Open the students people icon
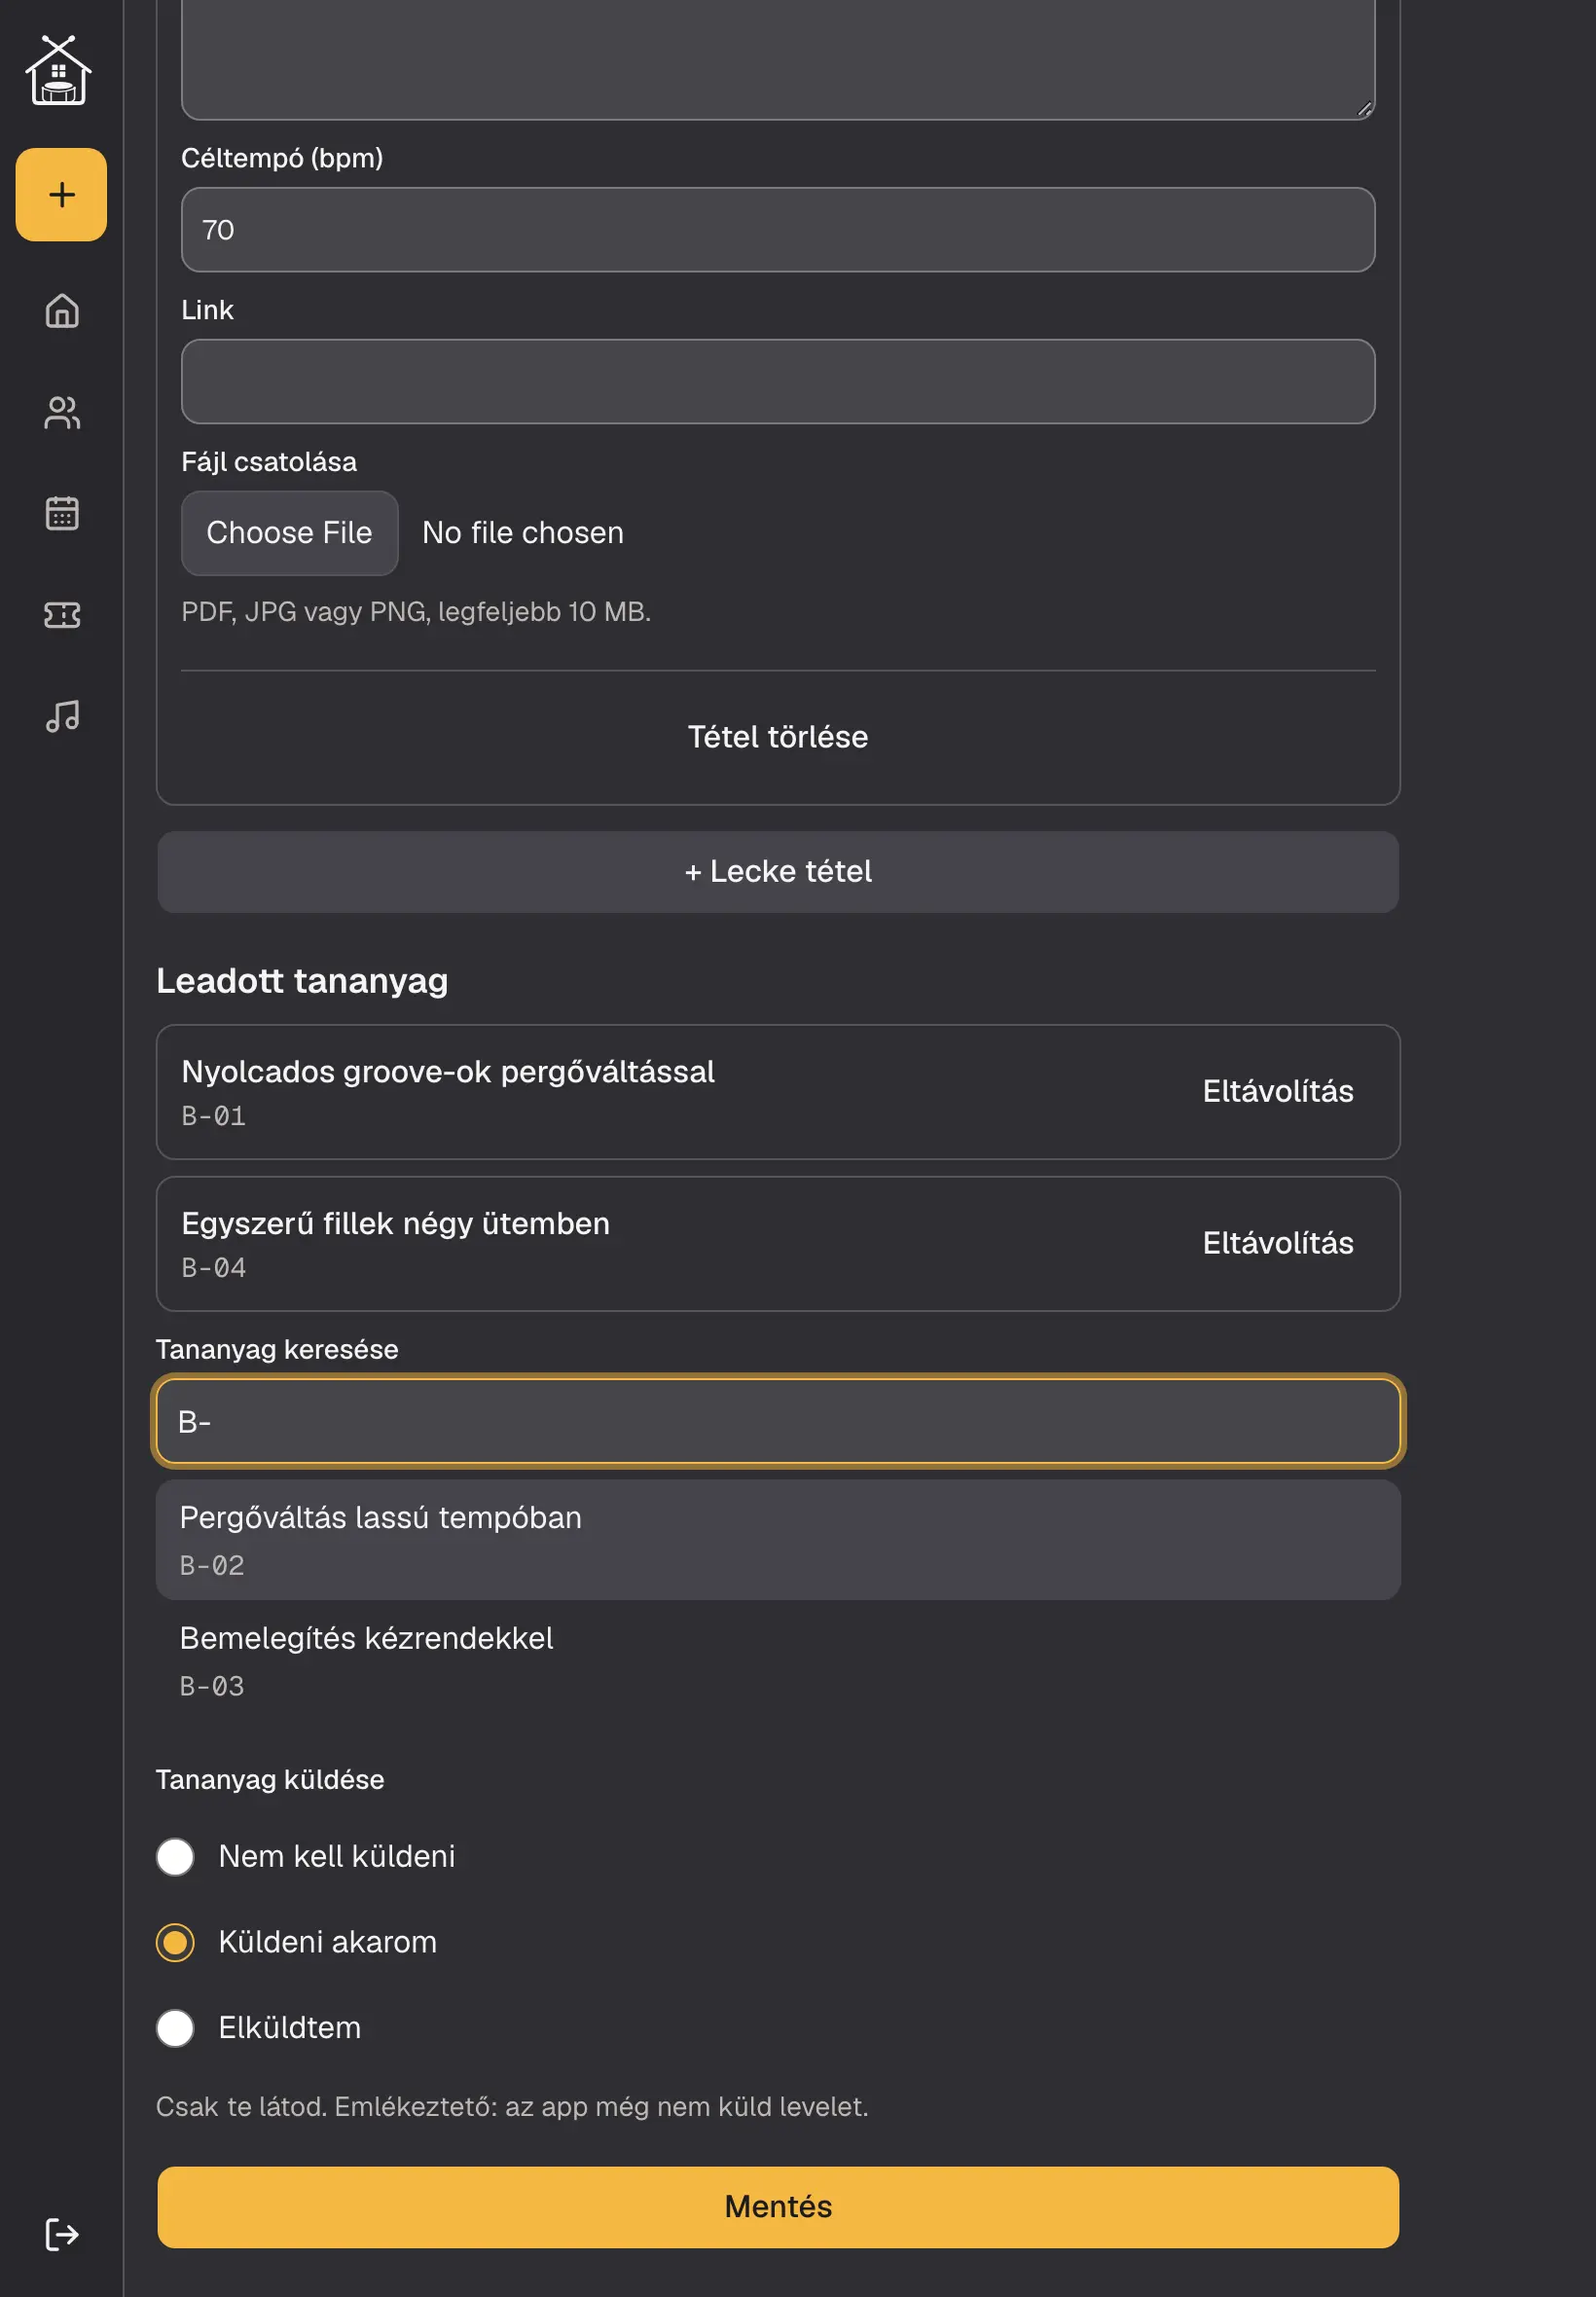This screenshot has width=1596, height=2297. pos(62,412)
